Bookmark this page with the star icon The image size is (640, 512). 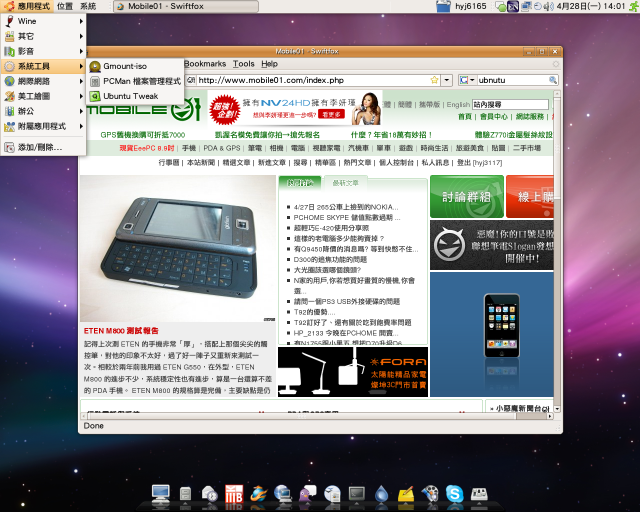coord(434,80)
